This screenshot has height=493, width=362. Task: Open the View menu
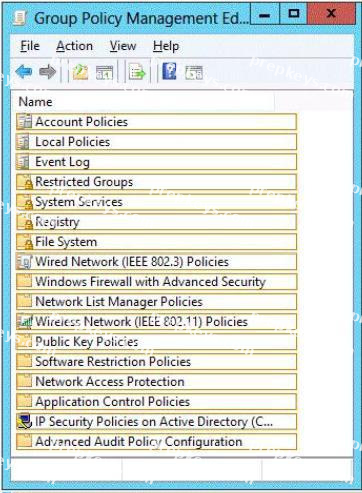click(x=123, y=46)
